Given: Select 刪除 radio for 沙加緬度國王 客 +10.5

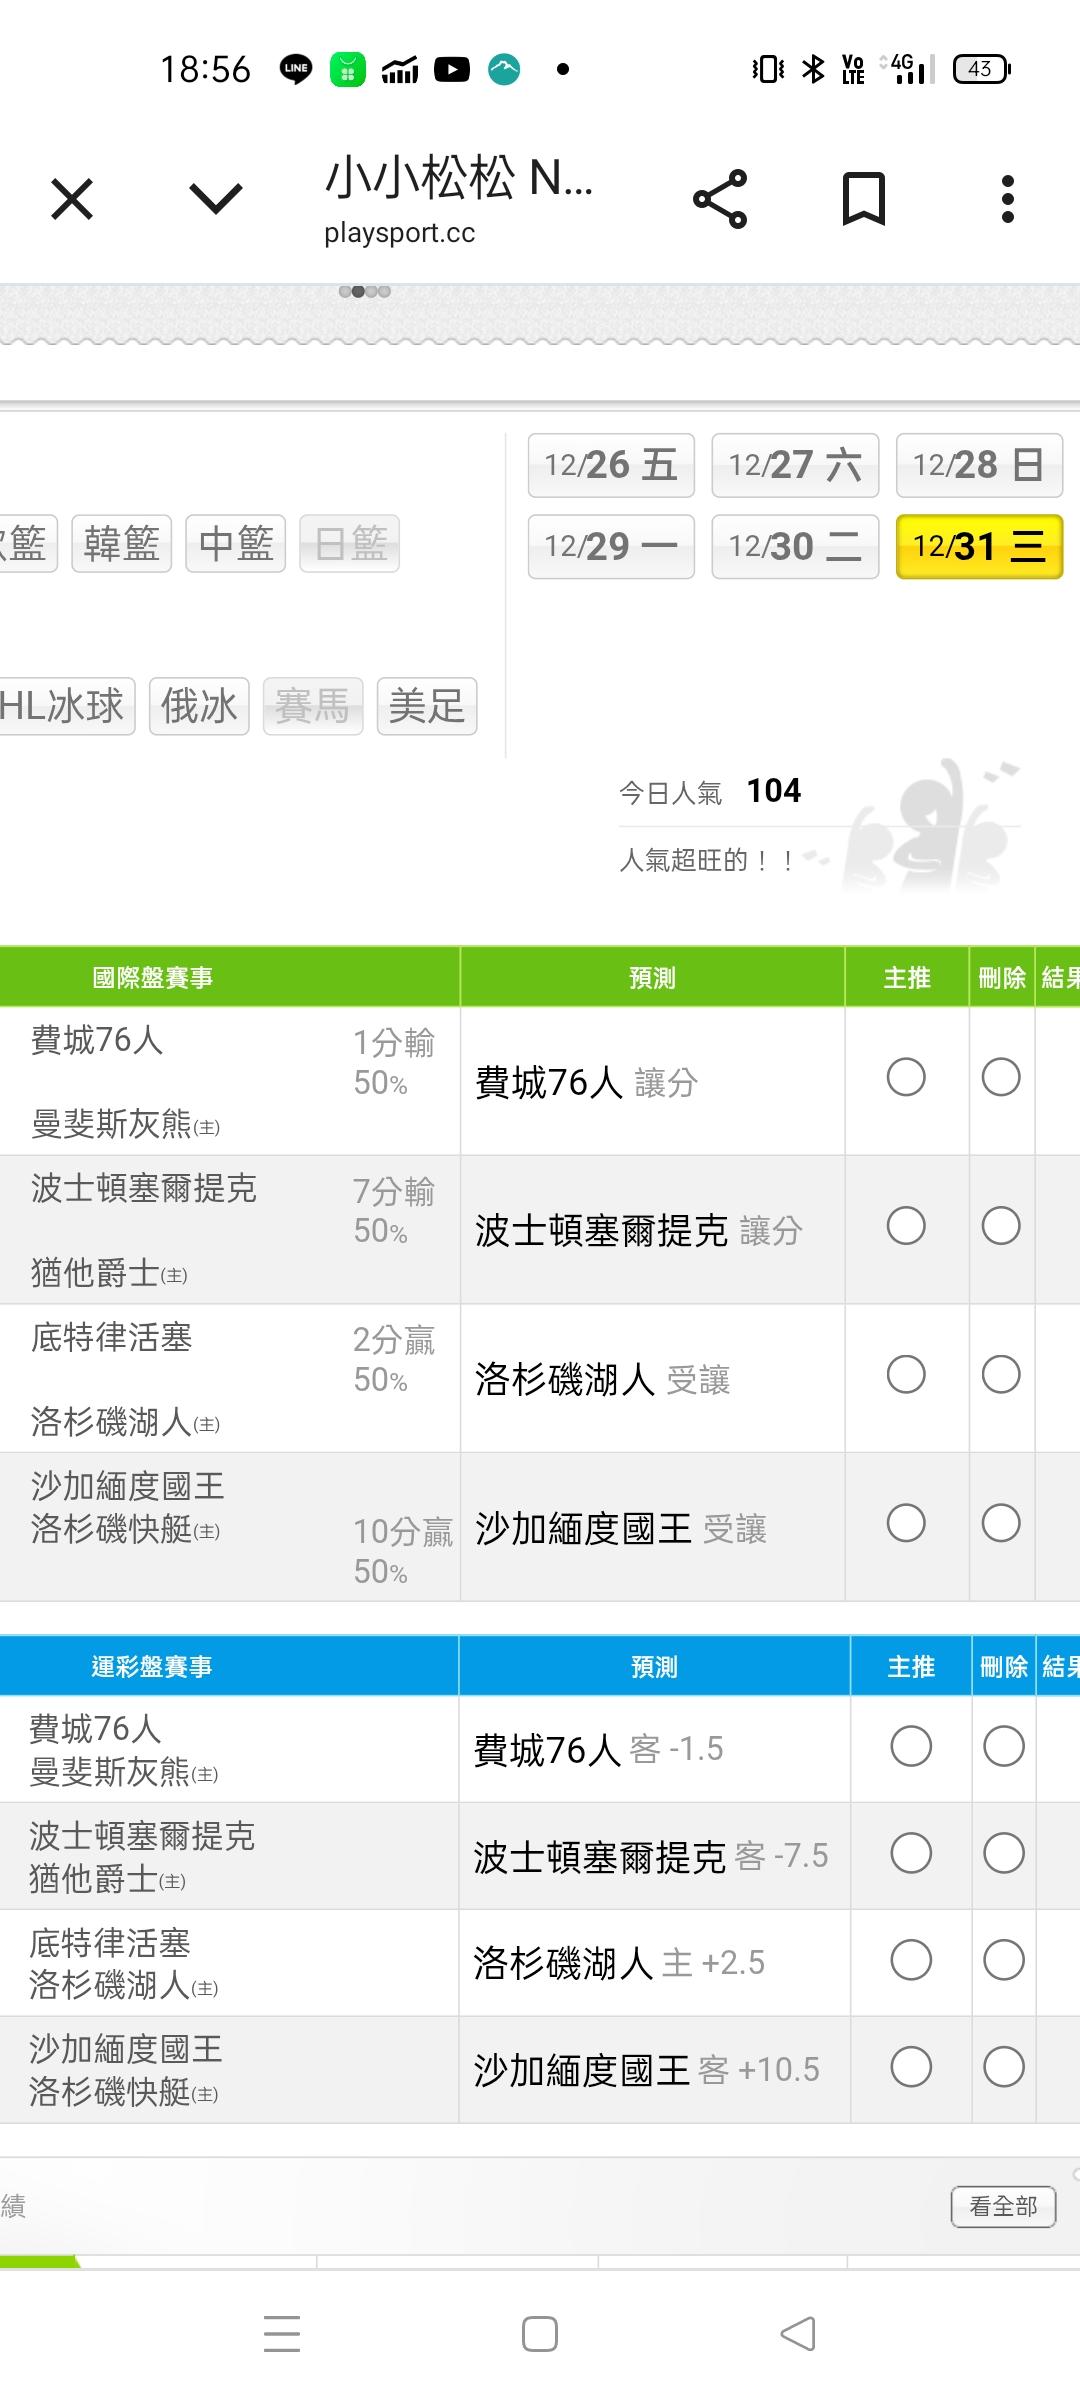Looking at the screenshot, I should (1004, 2067).
